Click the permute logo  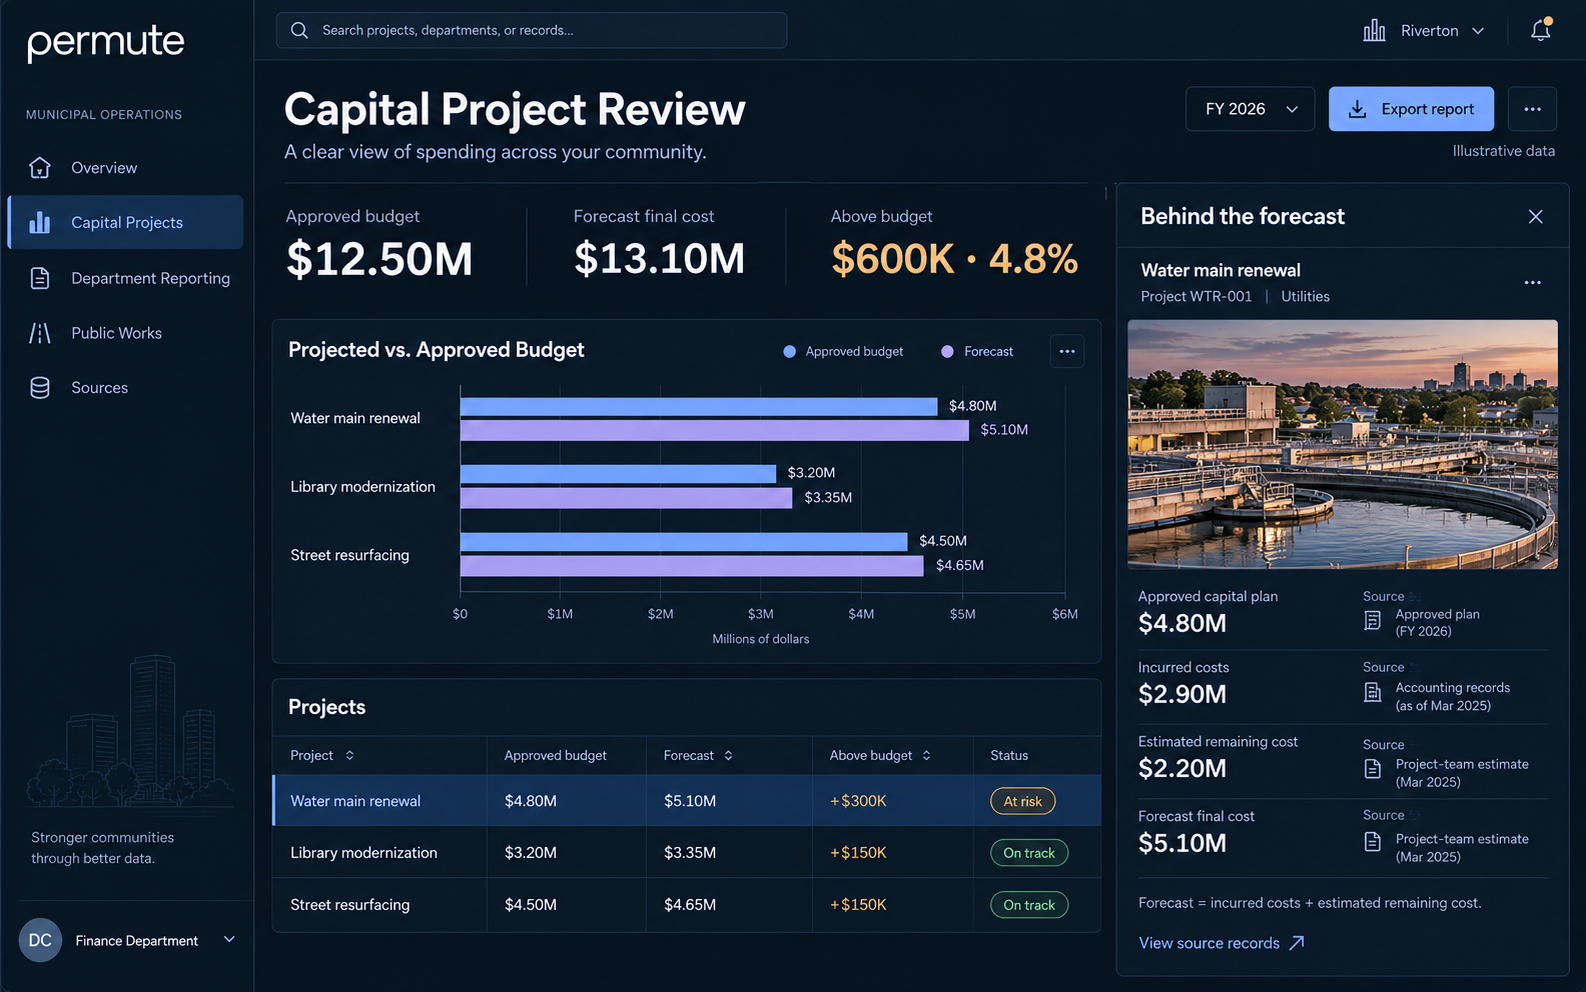tap(106, 42)
